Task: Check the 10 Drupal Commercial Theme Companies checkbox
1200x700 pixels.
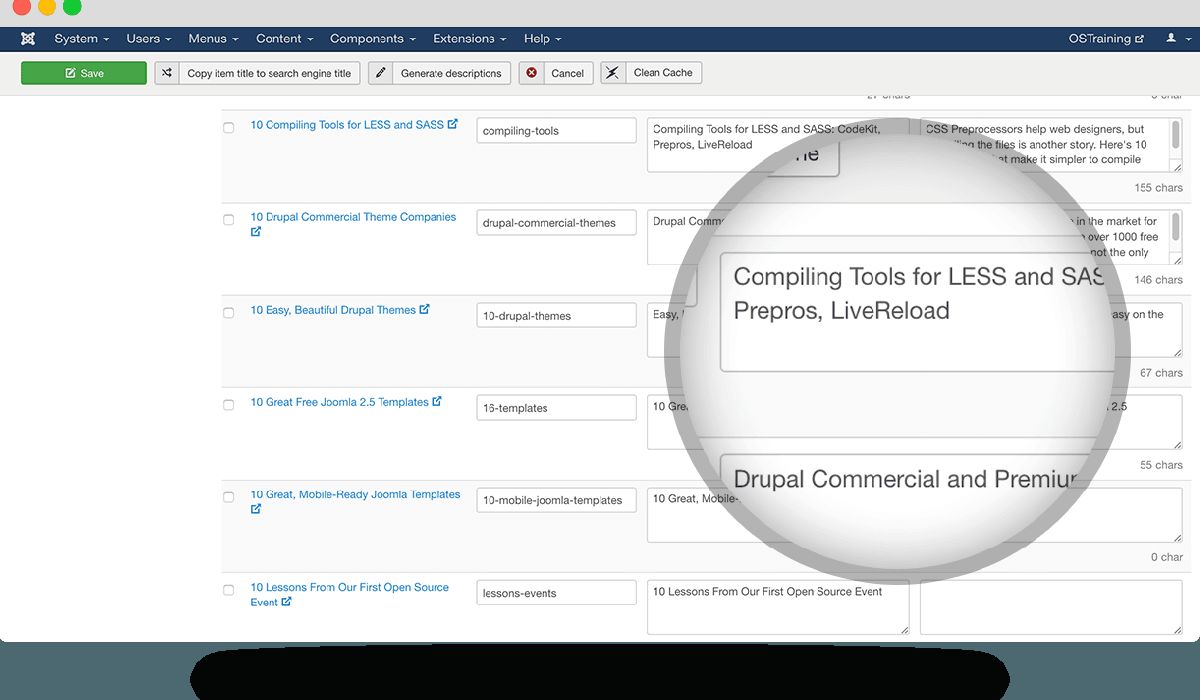Action: (229, 220)
